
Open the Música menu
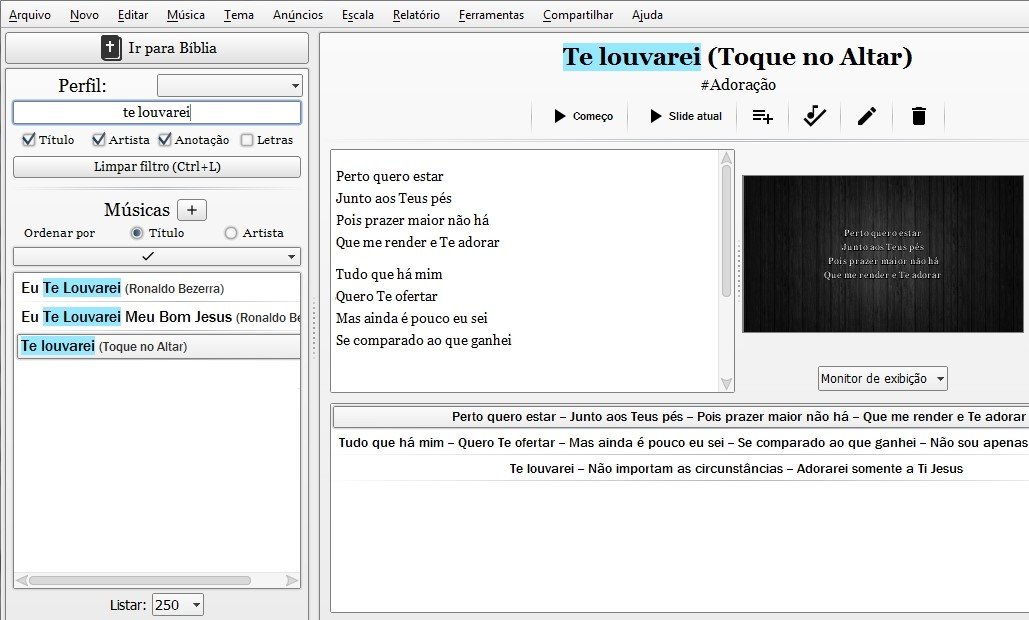(186, 14)
